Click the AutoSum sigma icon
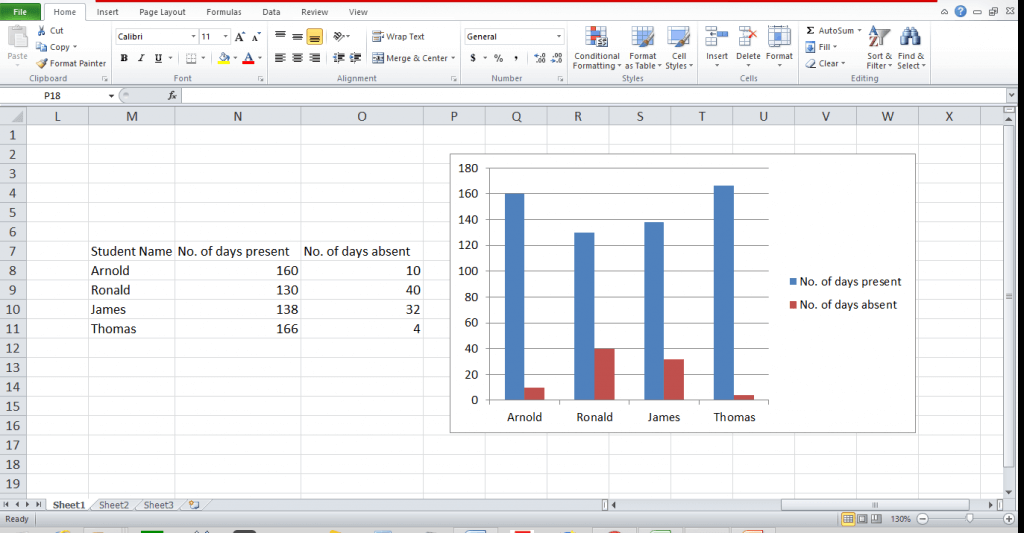 [x=811, y=31]
